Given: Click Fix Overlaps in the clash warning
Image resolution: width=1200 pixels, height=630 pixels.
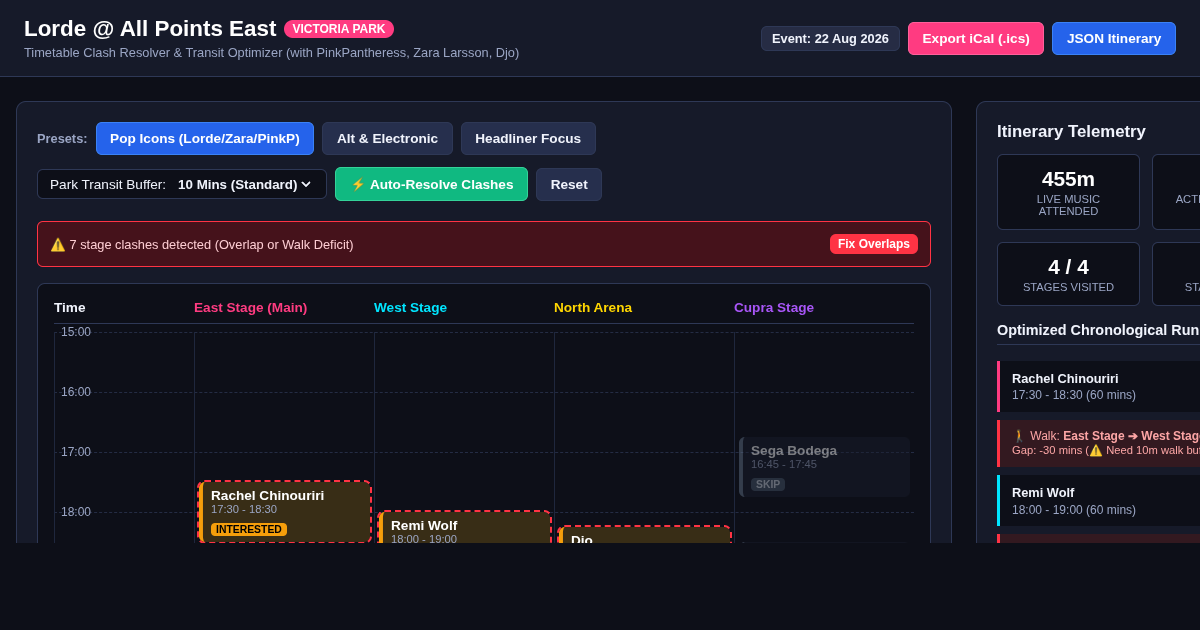Looking at the screenshot, I should (x=873, y=244).
